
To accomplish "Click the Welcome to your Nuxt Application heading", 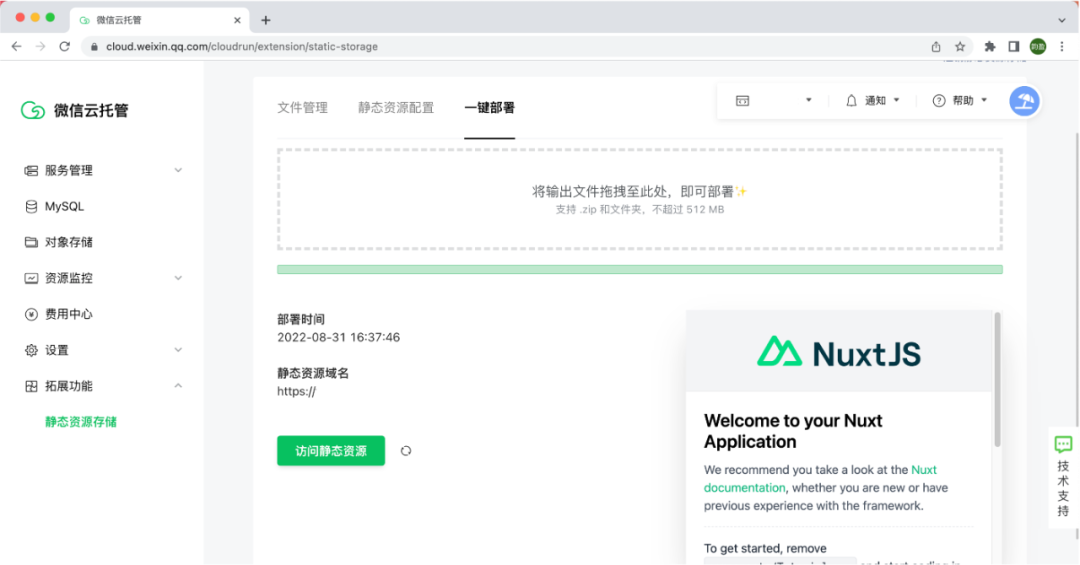I will (x=793, y=431).
